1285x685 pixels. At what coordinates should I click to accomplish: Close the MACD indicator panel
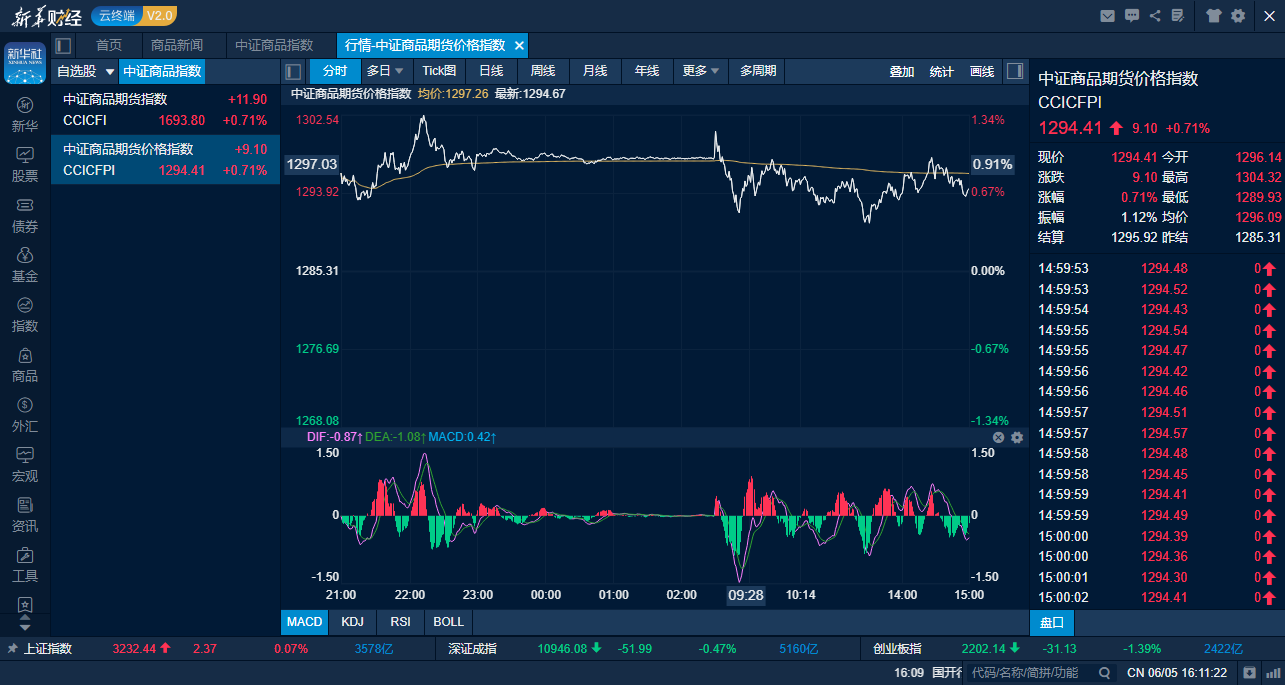[x=998, y=437]
